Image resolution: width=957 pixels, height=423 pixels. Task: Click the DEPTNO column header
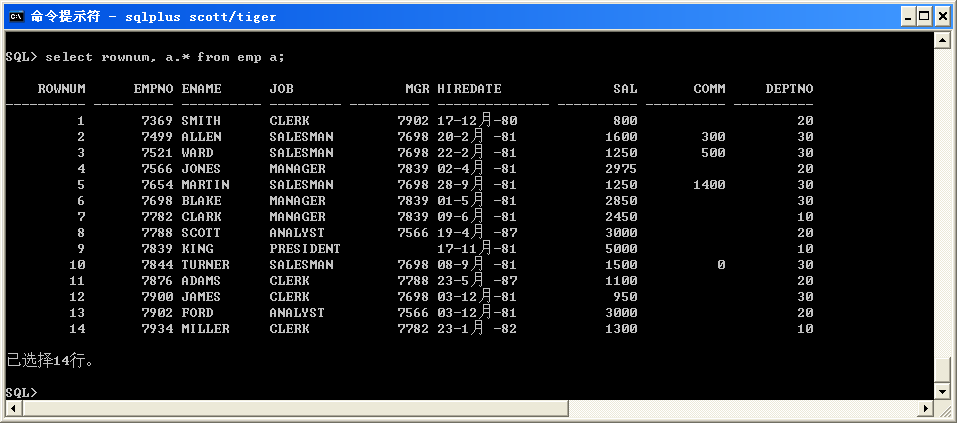pyautogui.click(x=789, y=89)
